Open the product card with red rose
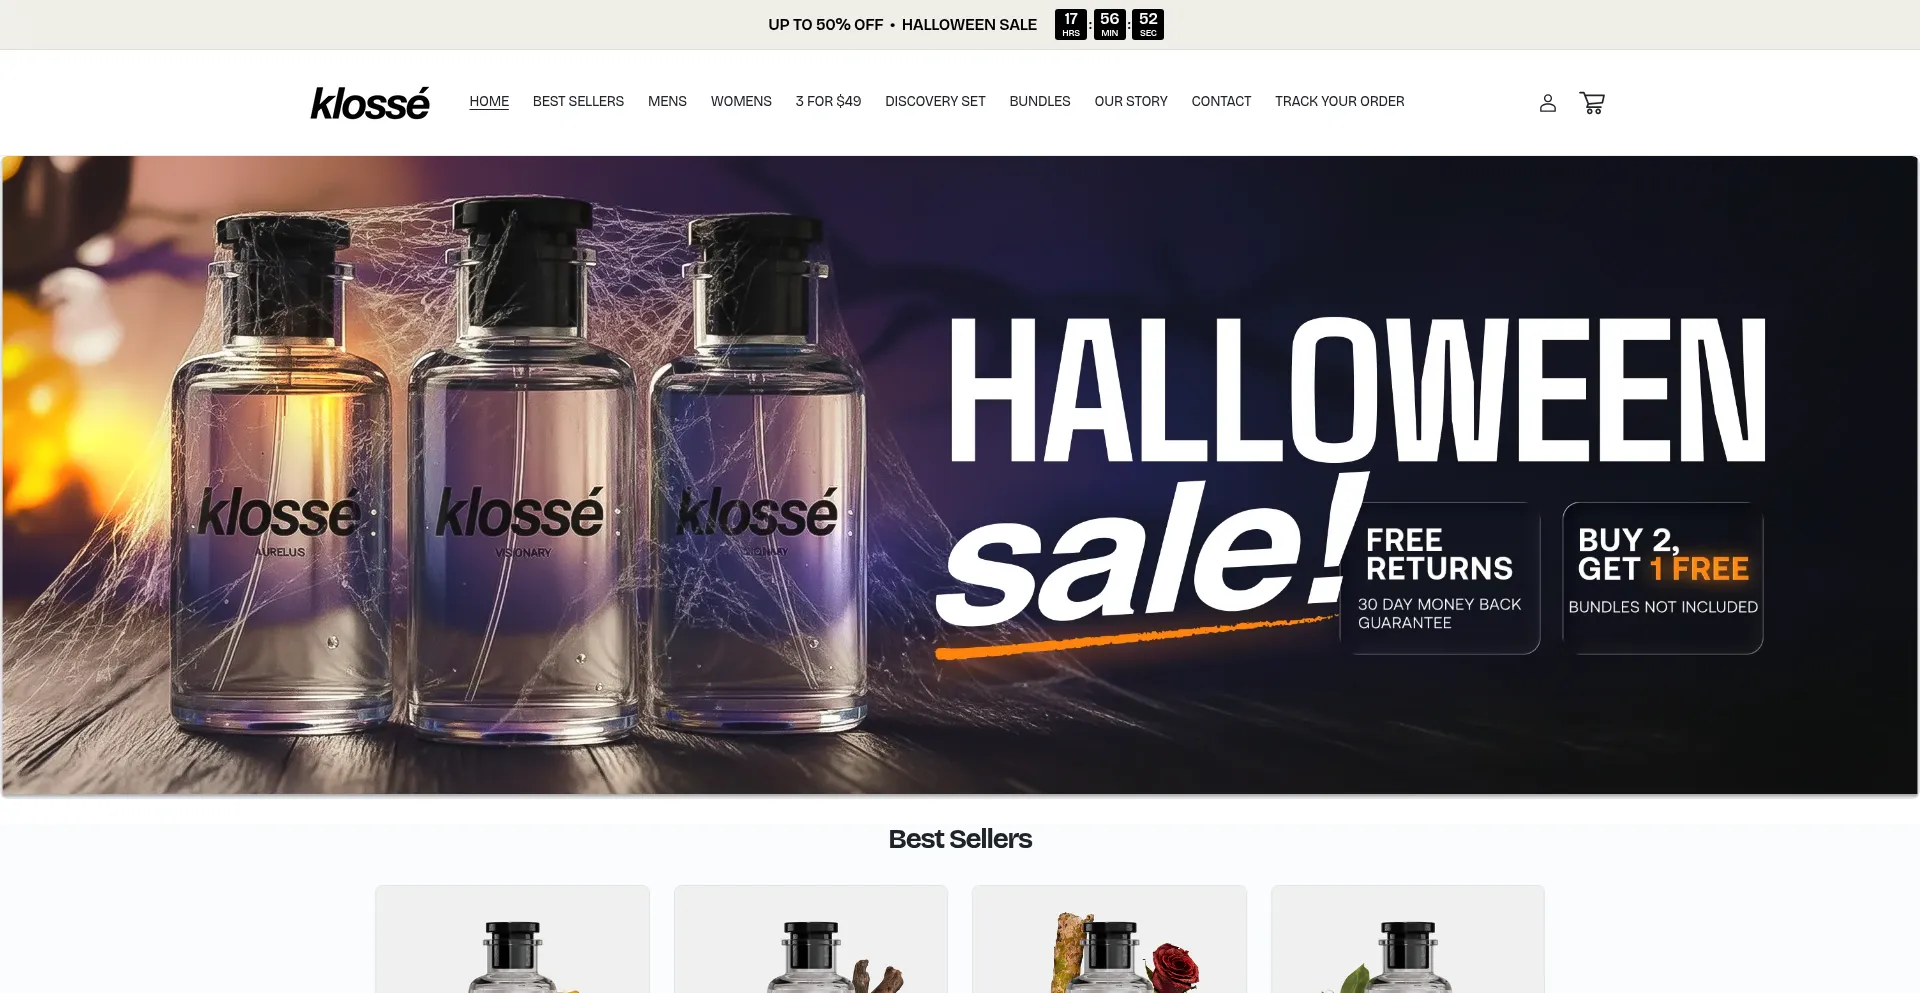This screenshot has width=1920, height=993. click(x=1109, y=939)
